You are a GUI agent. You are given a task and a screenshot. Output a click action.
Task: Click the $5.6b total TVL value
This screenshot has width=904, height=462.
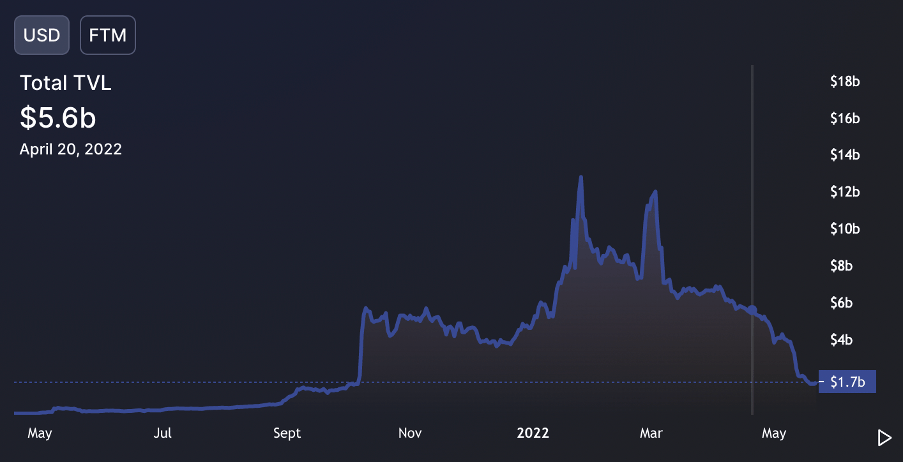58,118
